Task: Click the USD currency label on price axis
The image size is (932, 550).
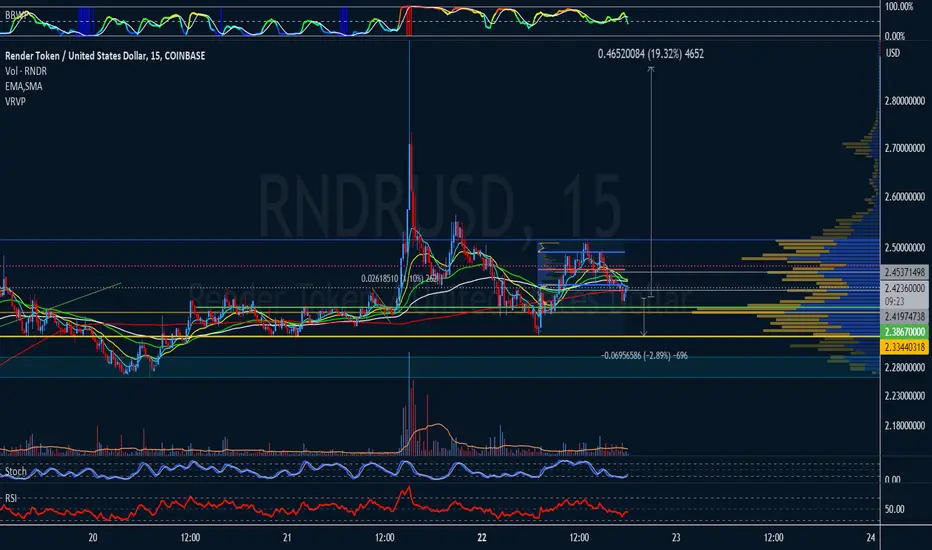Action: 893,53
